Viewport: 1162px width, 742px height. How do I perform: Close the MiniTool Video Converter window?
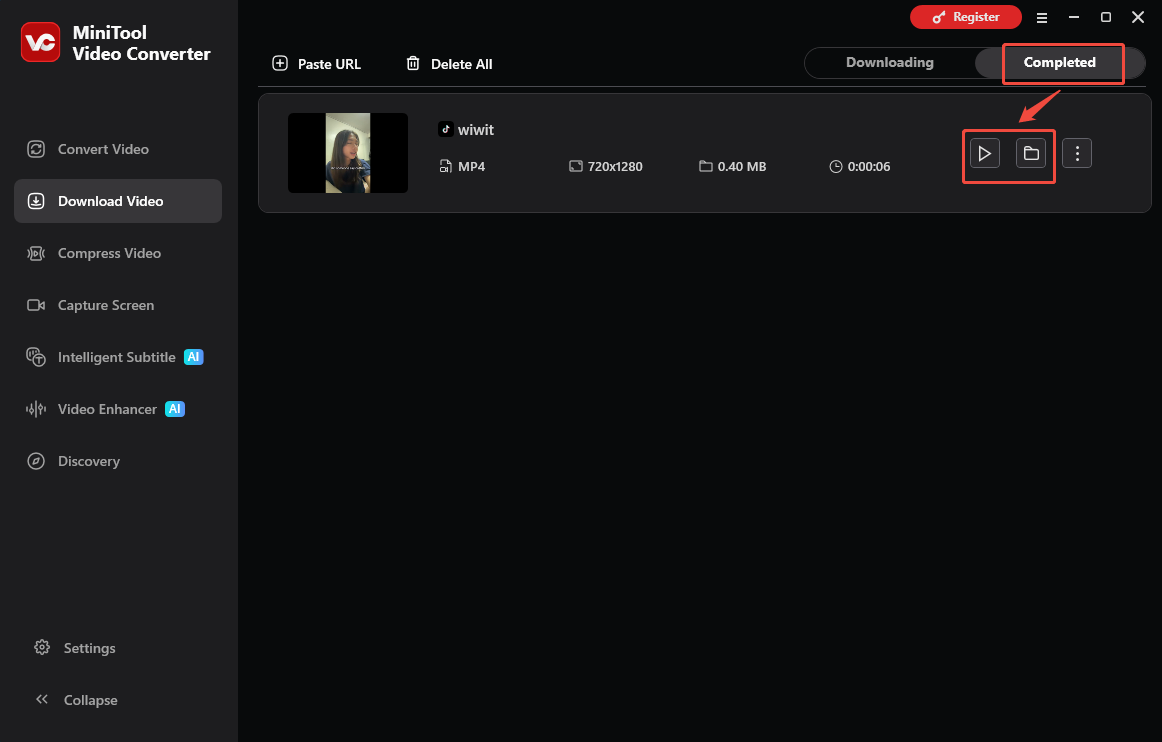point(1138,17)
